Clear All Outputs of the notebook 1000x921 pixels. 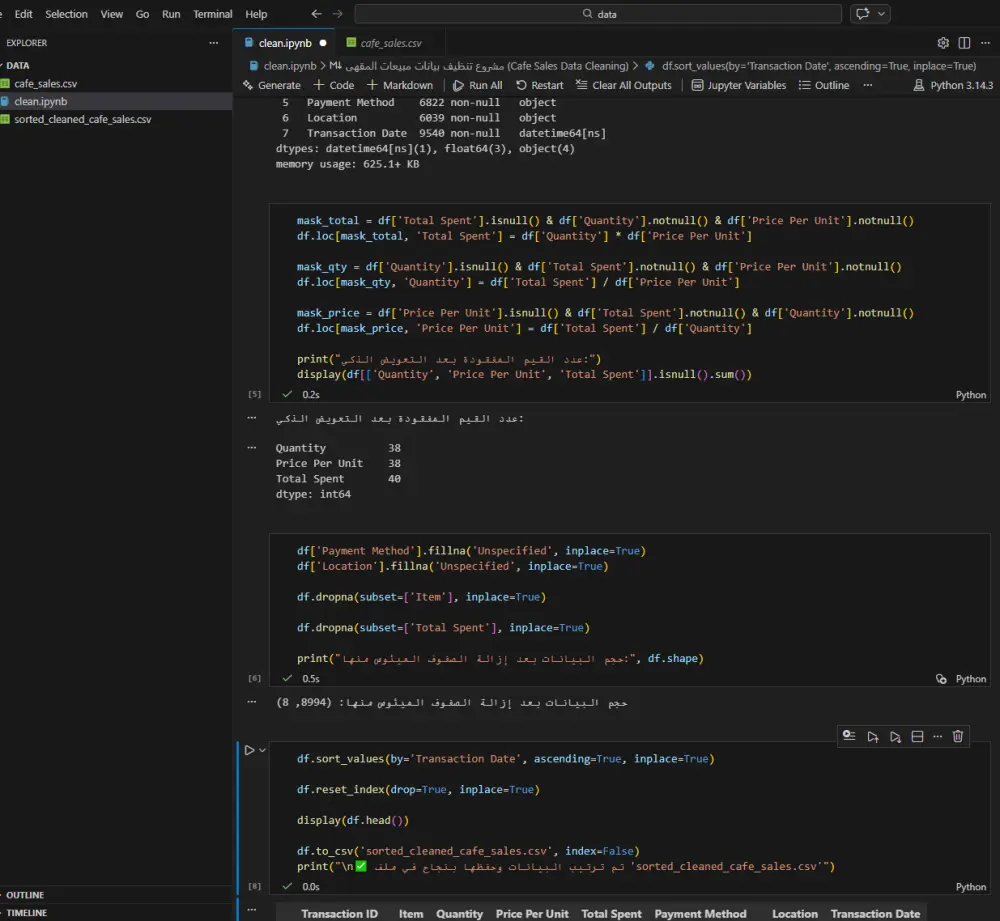pos(624,85)
